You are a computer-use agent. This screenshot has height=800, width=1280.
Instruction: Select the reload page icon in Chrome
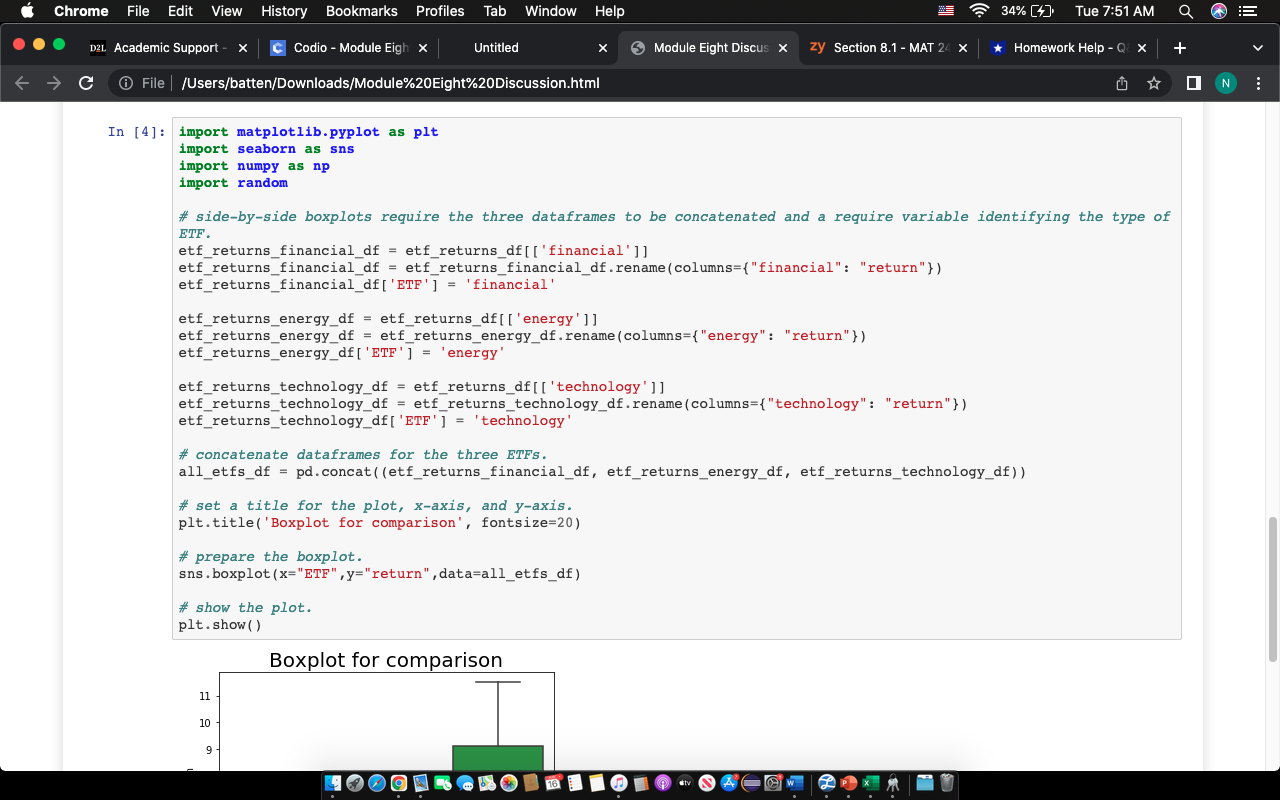[85, 83]
